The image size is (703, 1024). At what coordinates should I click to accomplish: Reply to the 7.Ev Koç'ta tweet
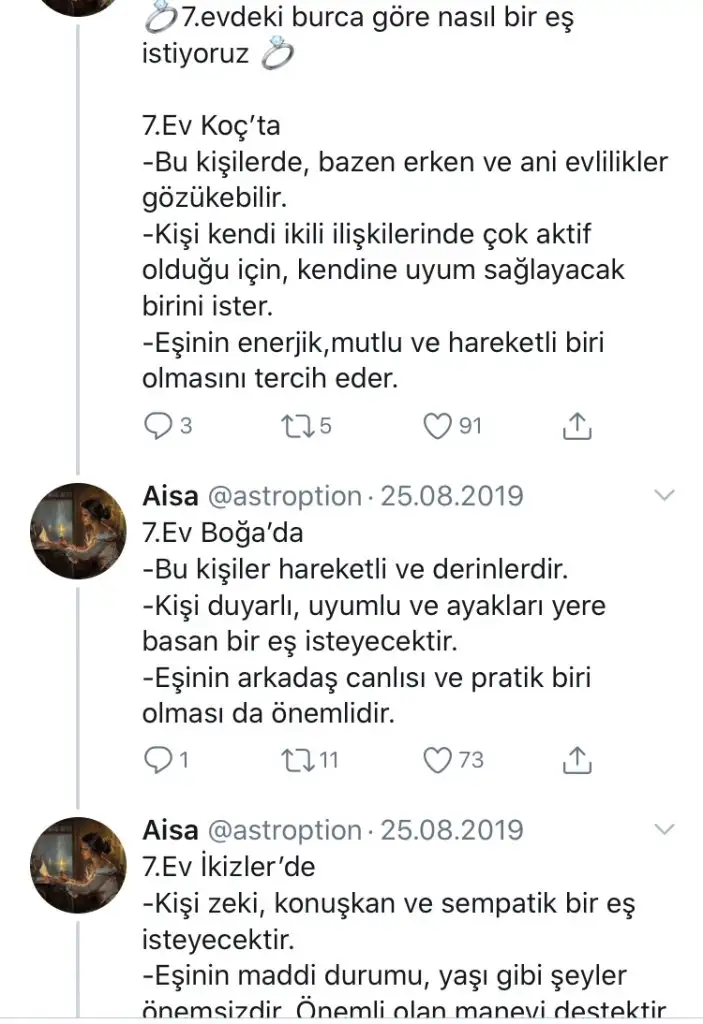(158, 426)
